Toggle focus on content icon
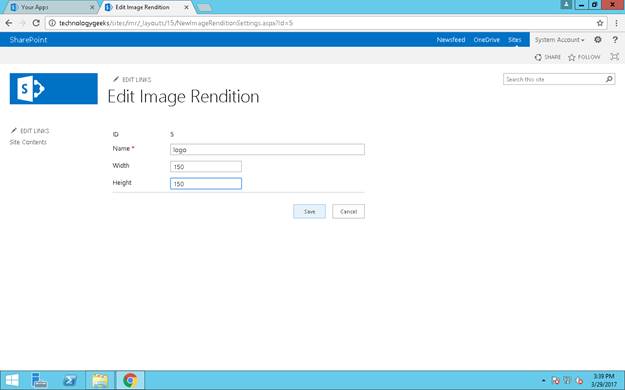Screen dimensions: 625x390 (x=615, y=57)
